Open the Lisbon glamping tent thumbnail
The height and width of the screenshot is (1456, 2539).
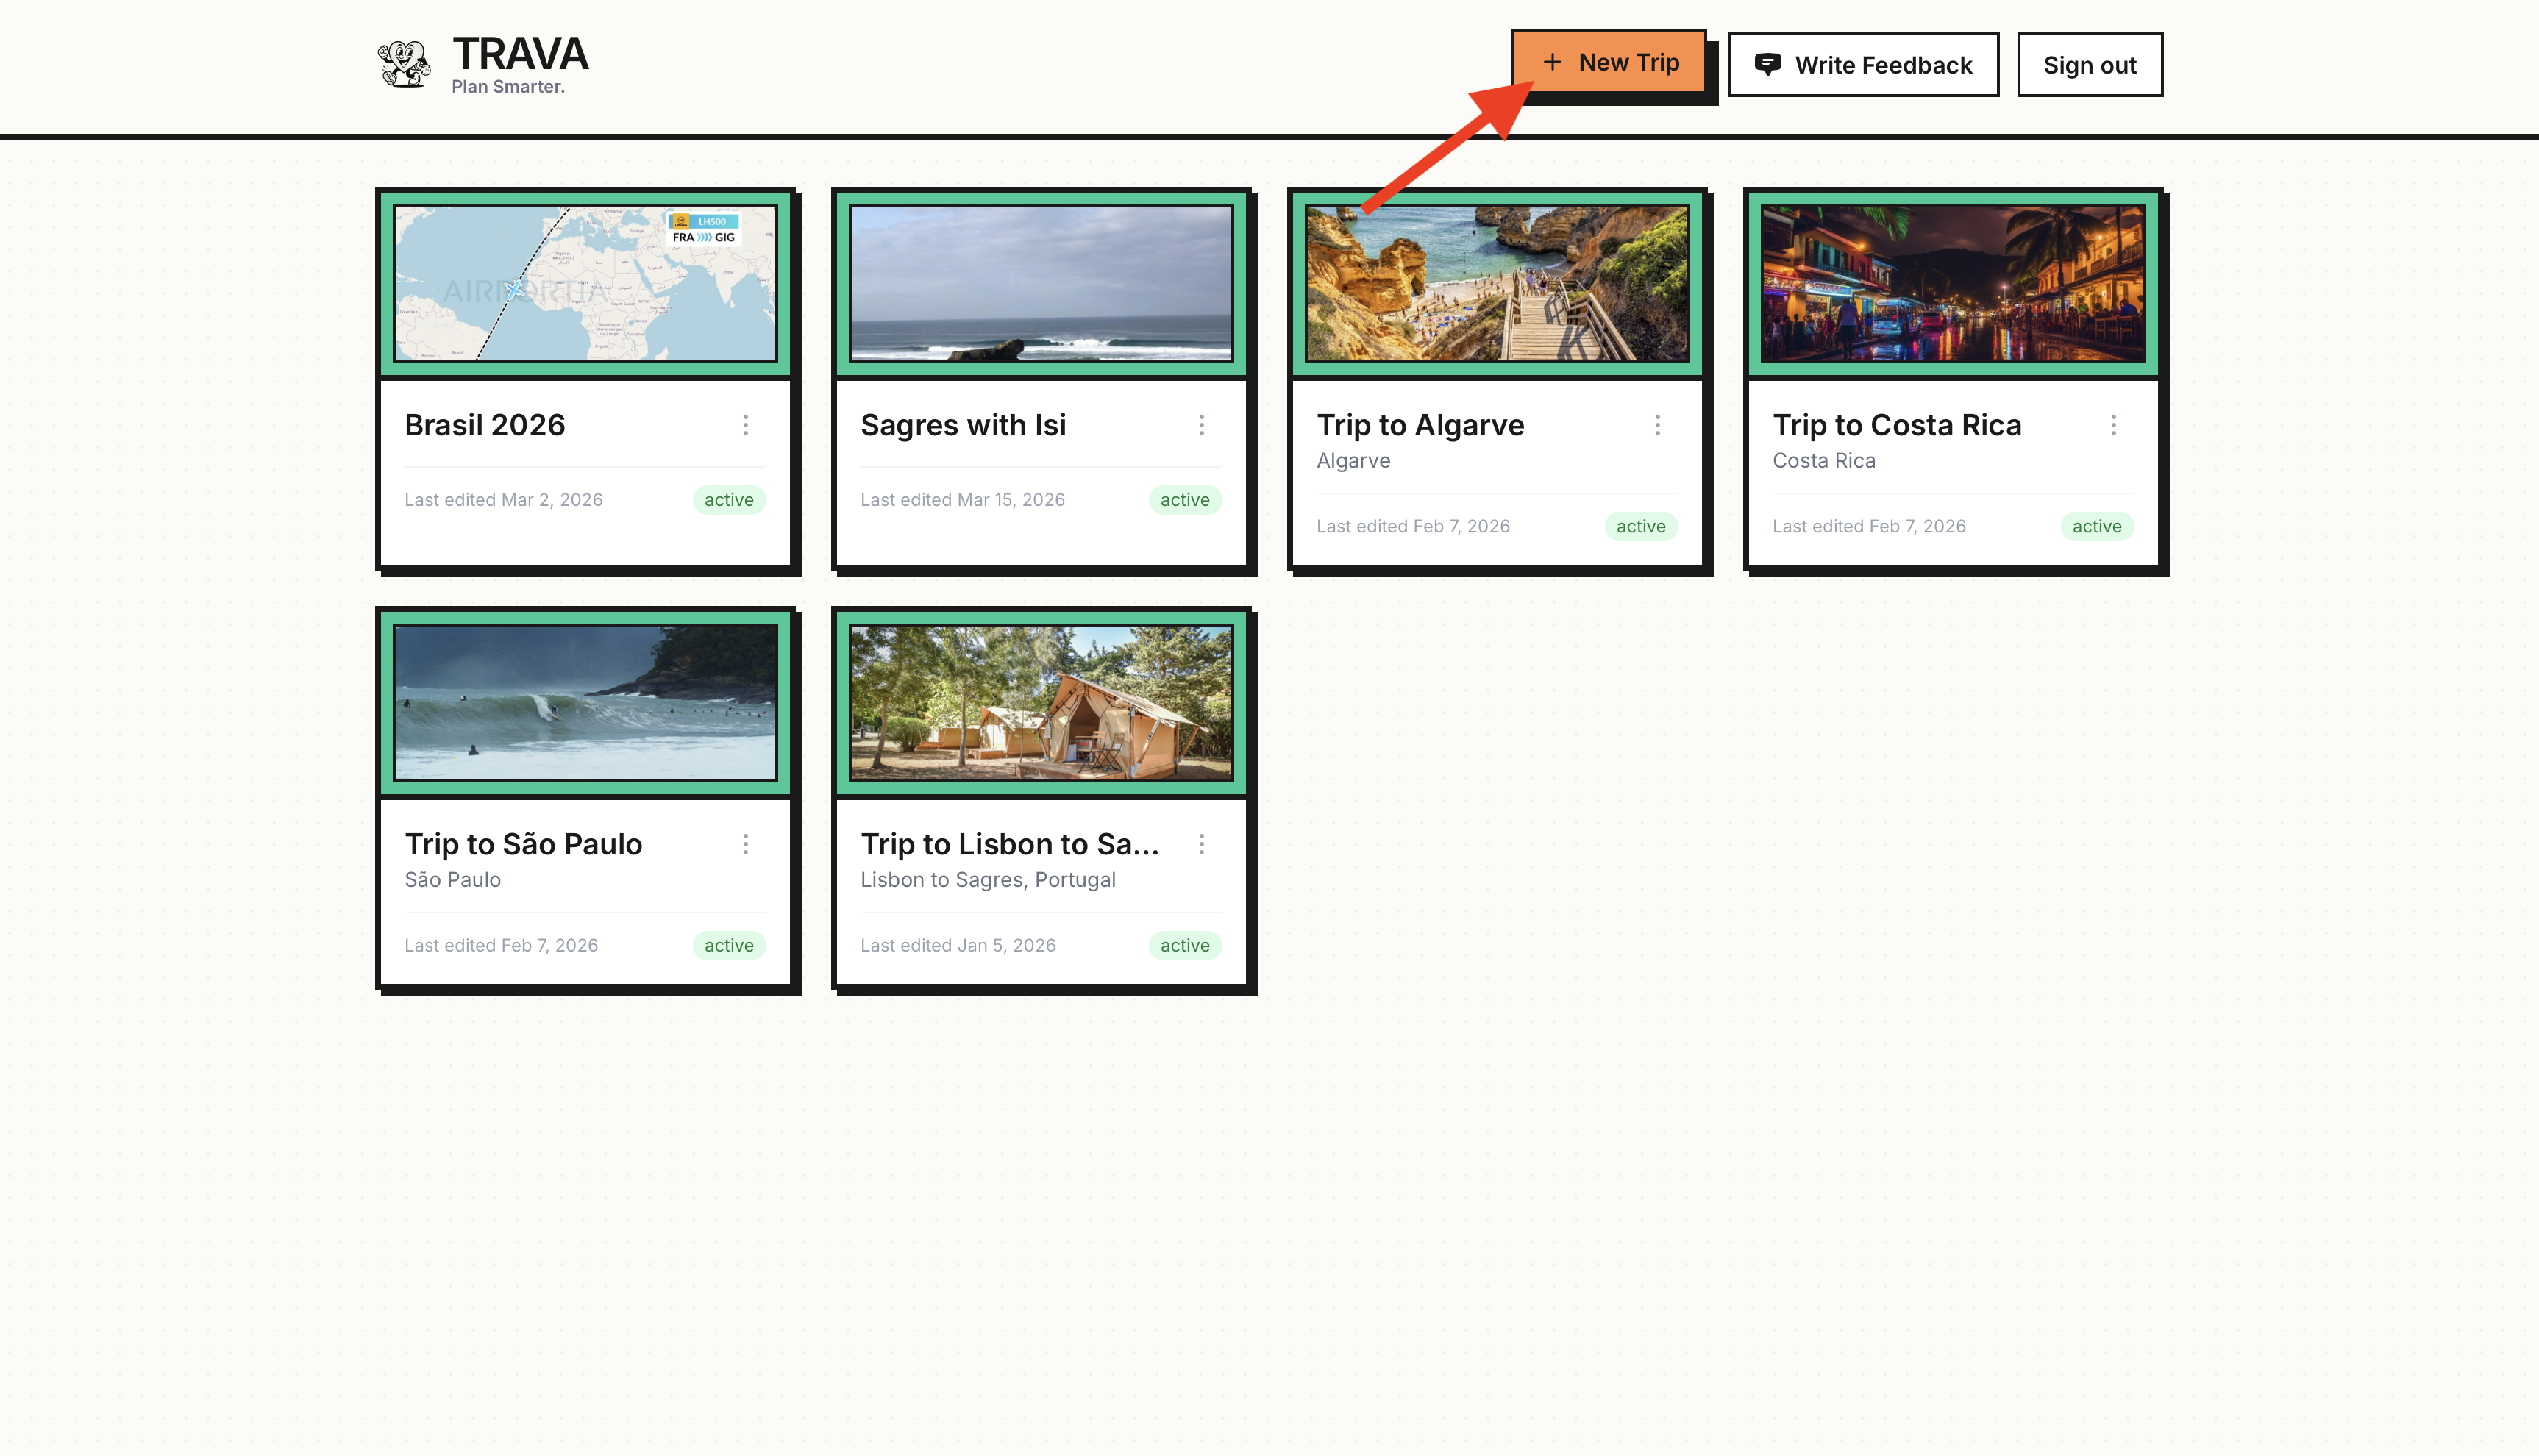pyautogui.click(x=1041, y=702)
